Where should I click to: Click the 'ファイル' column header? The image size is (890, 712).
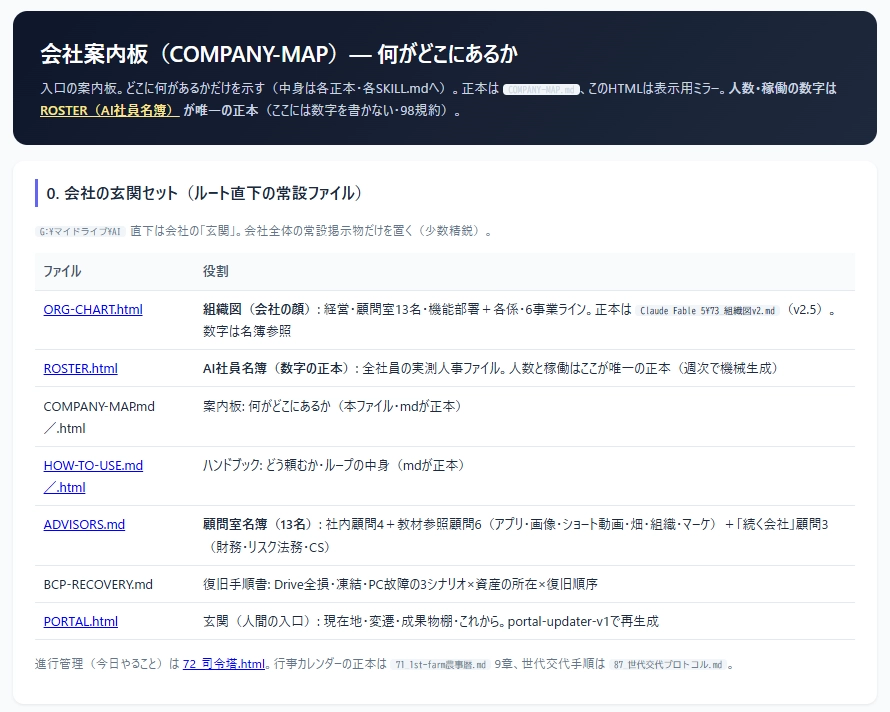coord(62,271)
